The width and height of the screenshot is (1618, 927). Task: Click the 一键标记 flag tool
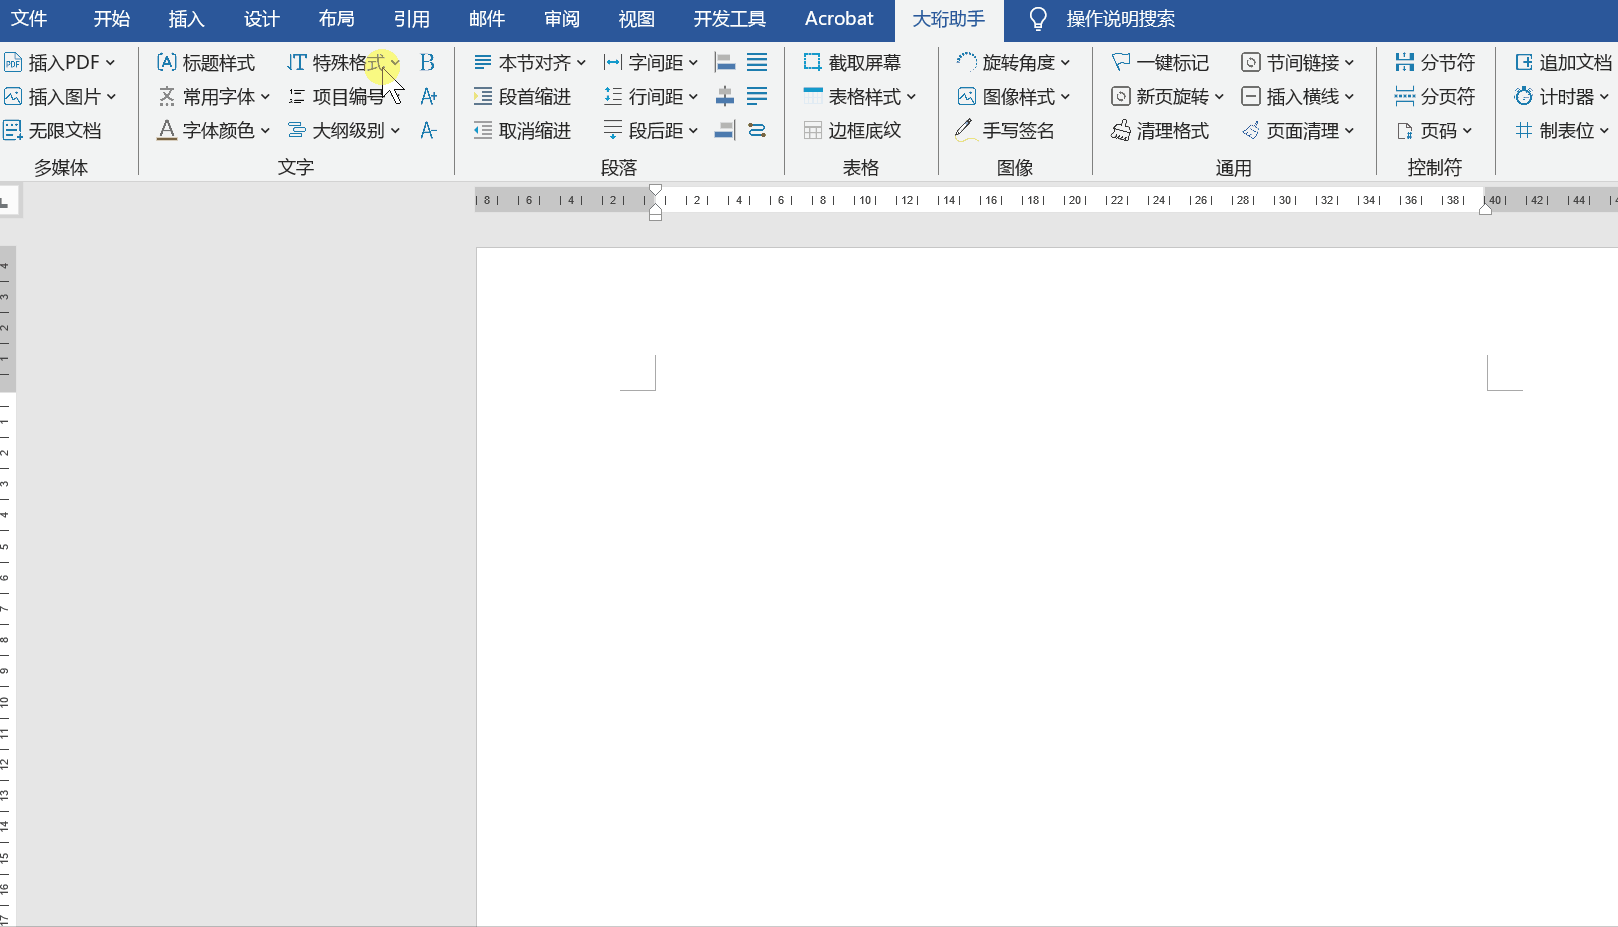click(1160, 63)
